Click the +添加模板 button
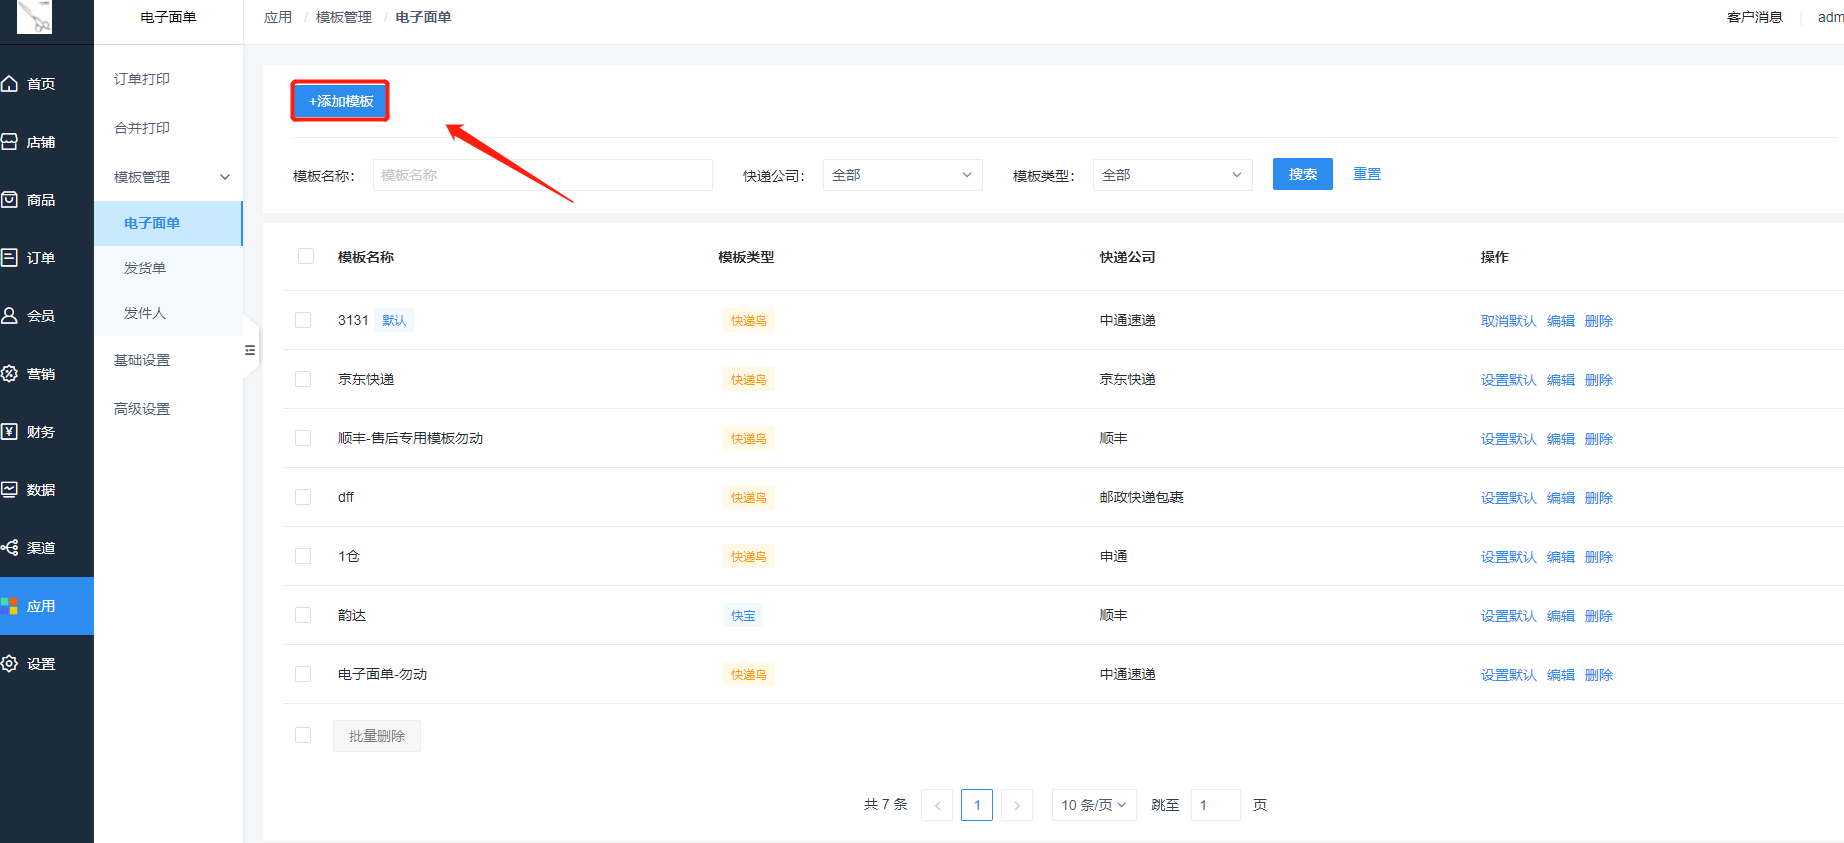This screenshot has width=1844, height=843. [x=341, y=101]
